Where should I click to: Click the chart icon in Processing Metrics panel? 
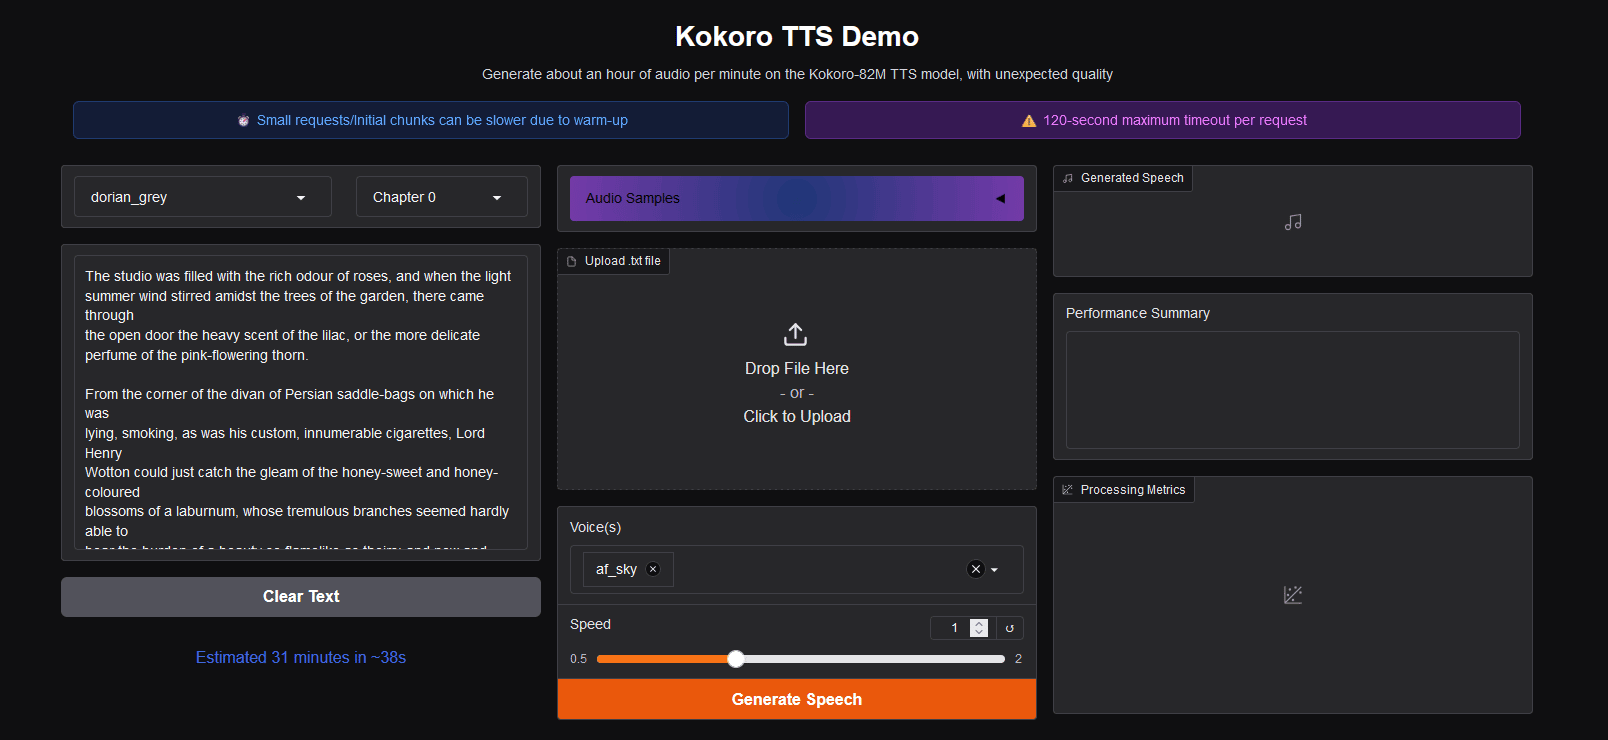[1293, 595]
